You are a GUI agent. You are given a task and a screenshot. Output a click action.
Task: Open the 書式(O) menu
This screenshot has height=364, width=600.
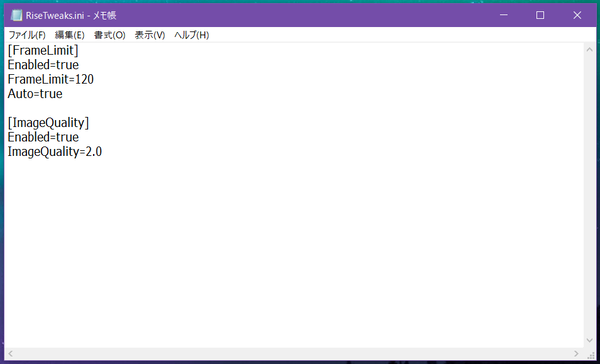pyautogui.click(x=109, y=35)
